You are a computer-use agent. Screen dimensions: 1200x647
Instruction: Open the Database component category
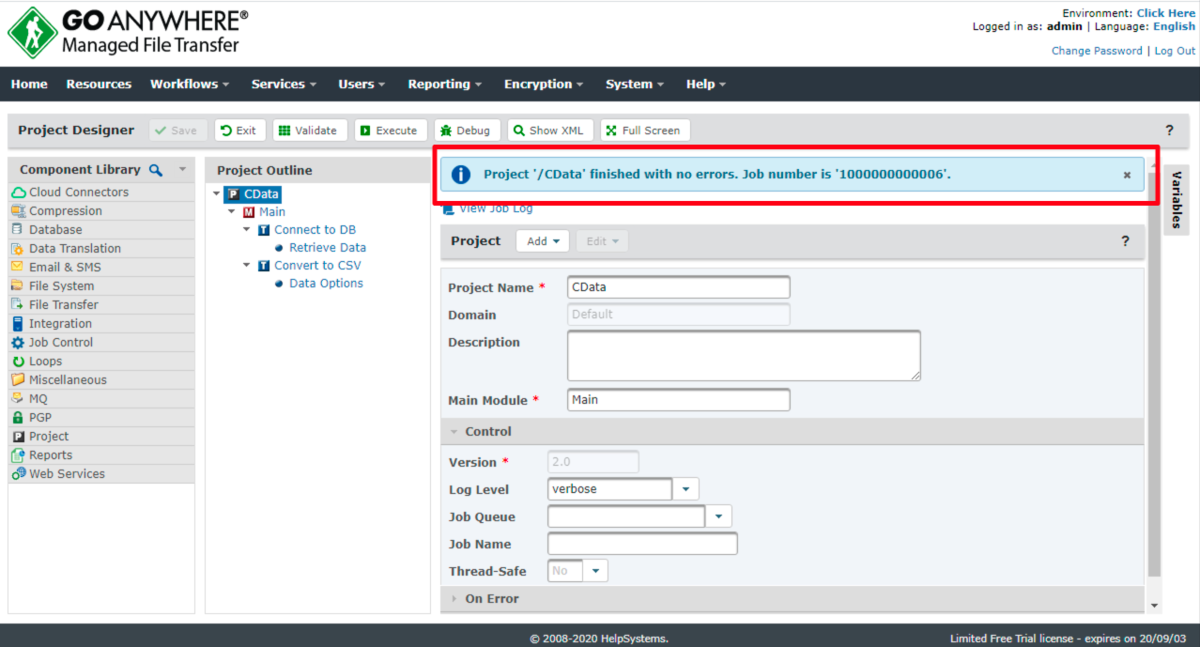[x=101, y=230]
